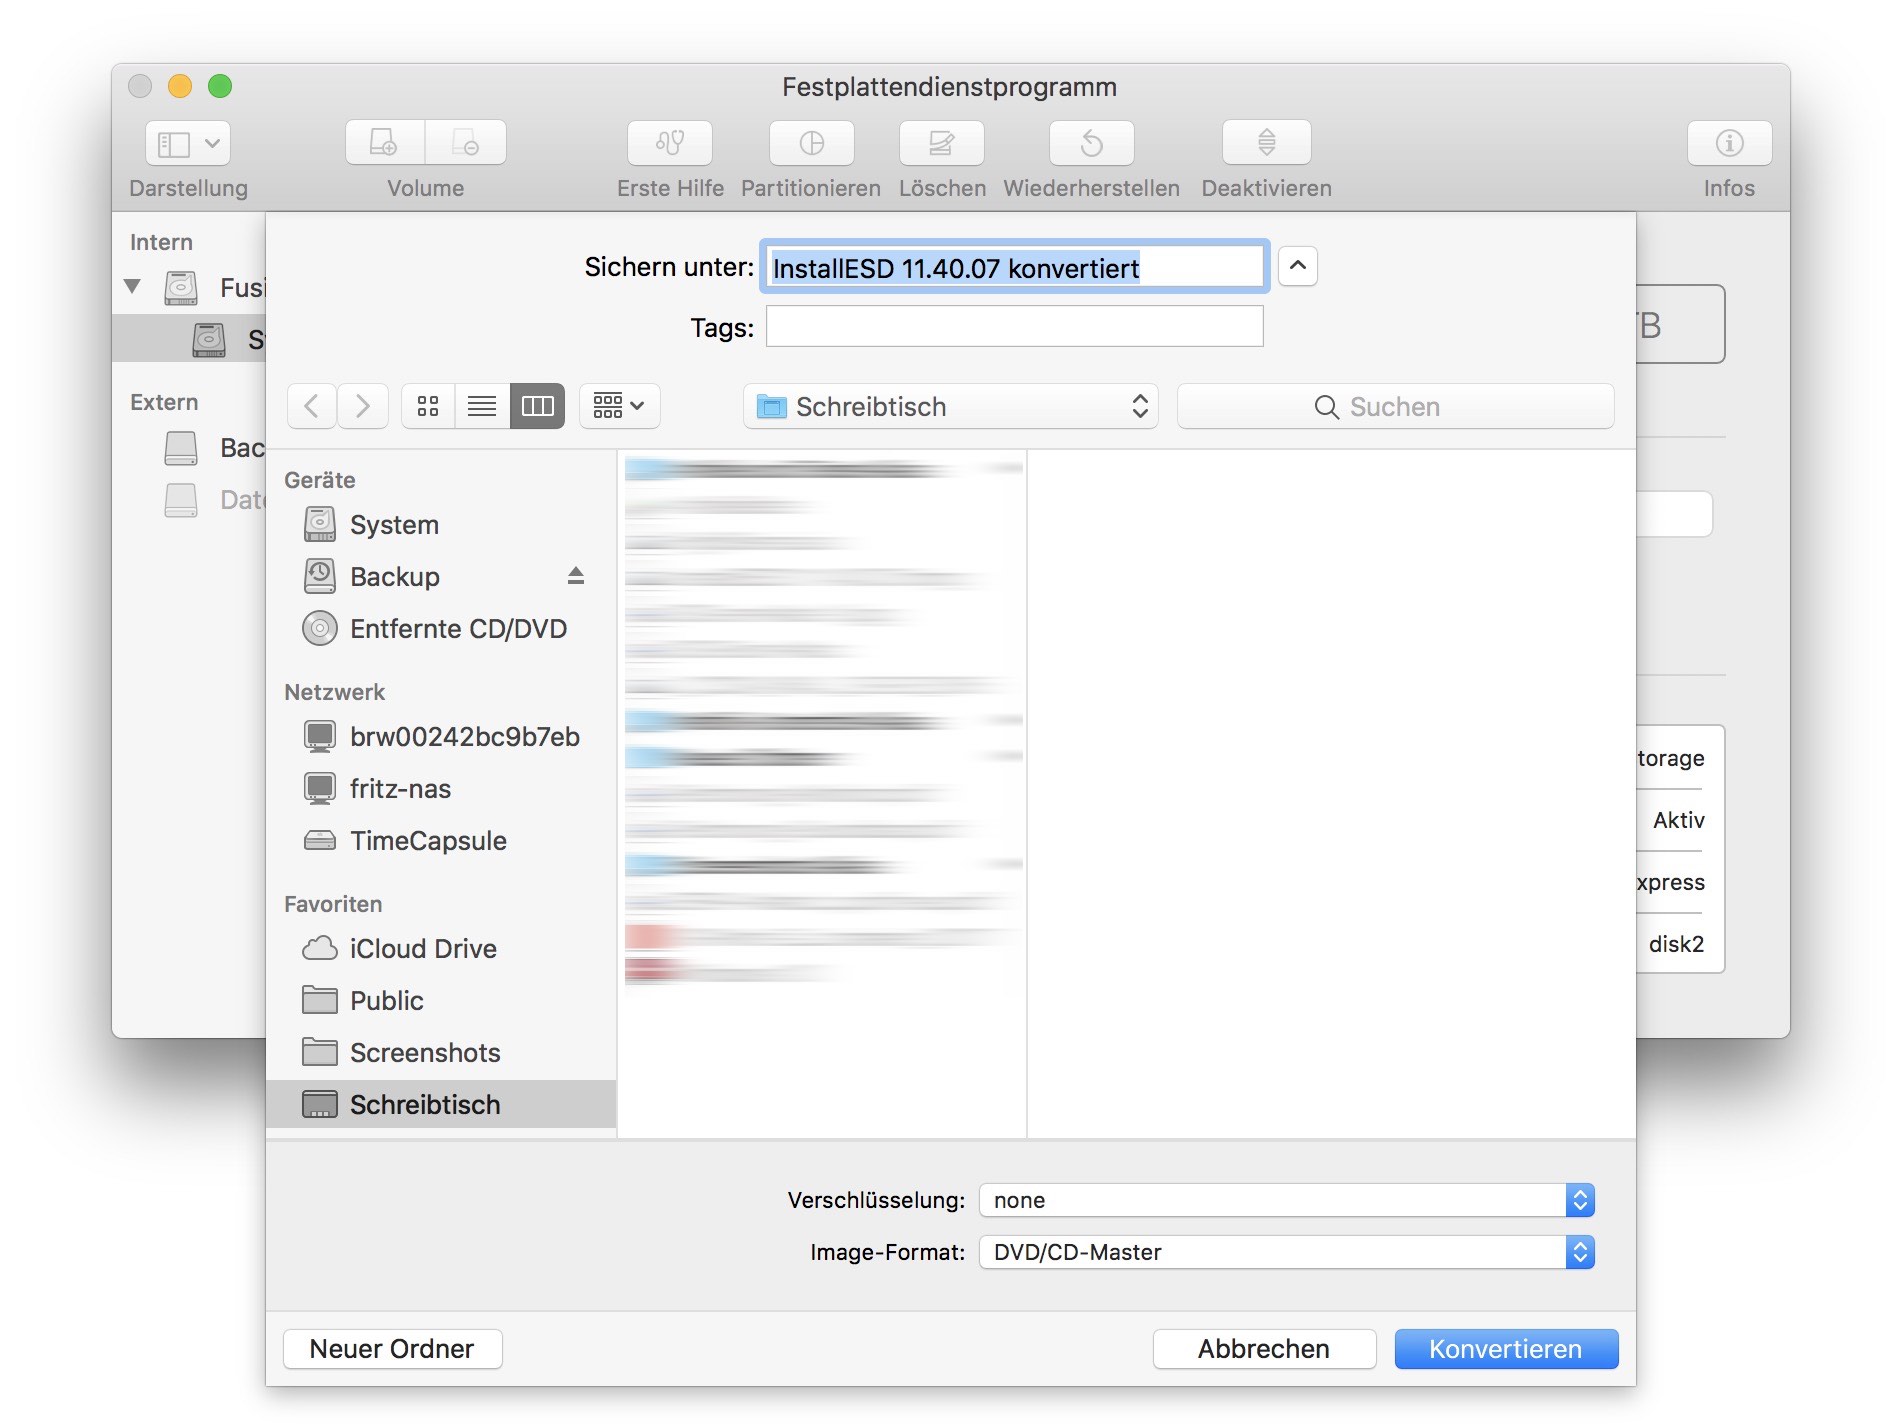Click the Partitionieren toolbar icon

pos(811,143)
